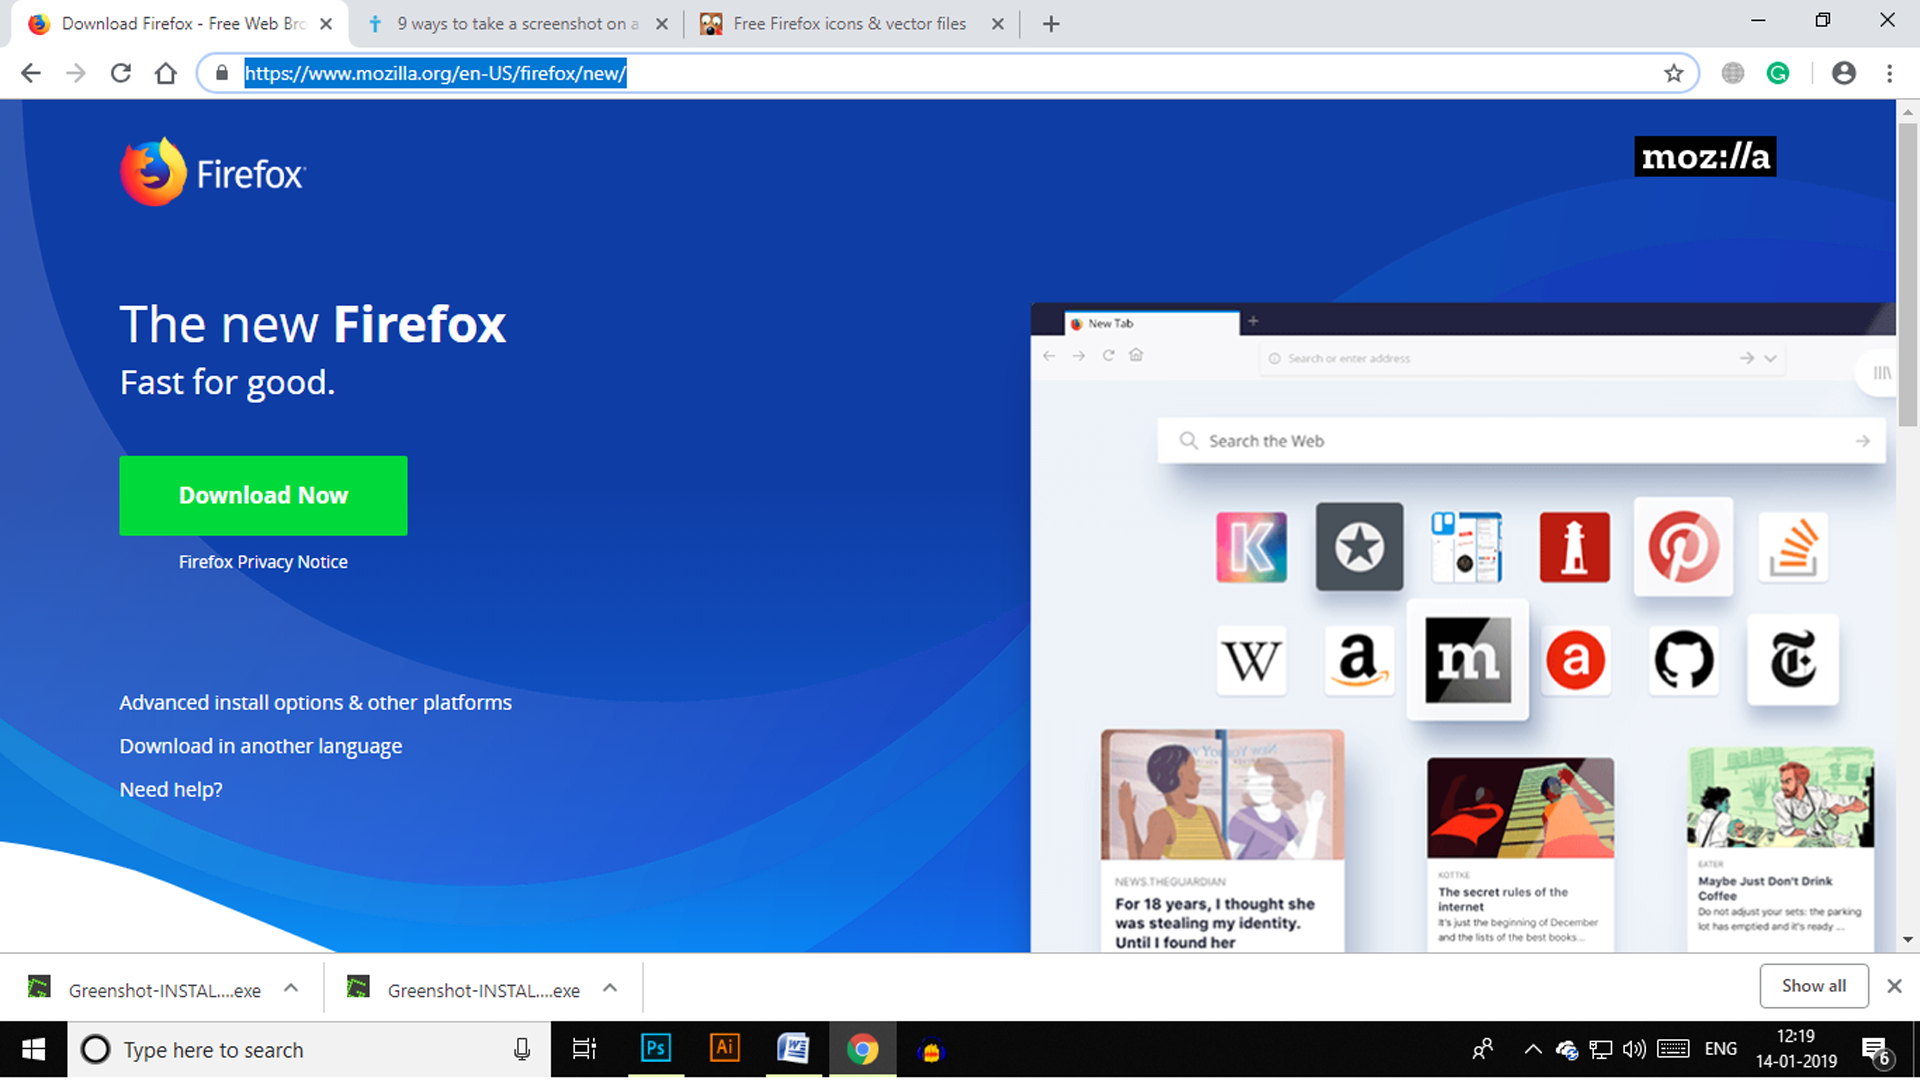Open the Firefox Privacy Notice link
1920x1080 pixels.
[263, 562]
